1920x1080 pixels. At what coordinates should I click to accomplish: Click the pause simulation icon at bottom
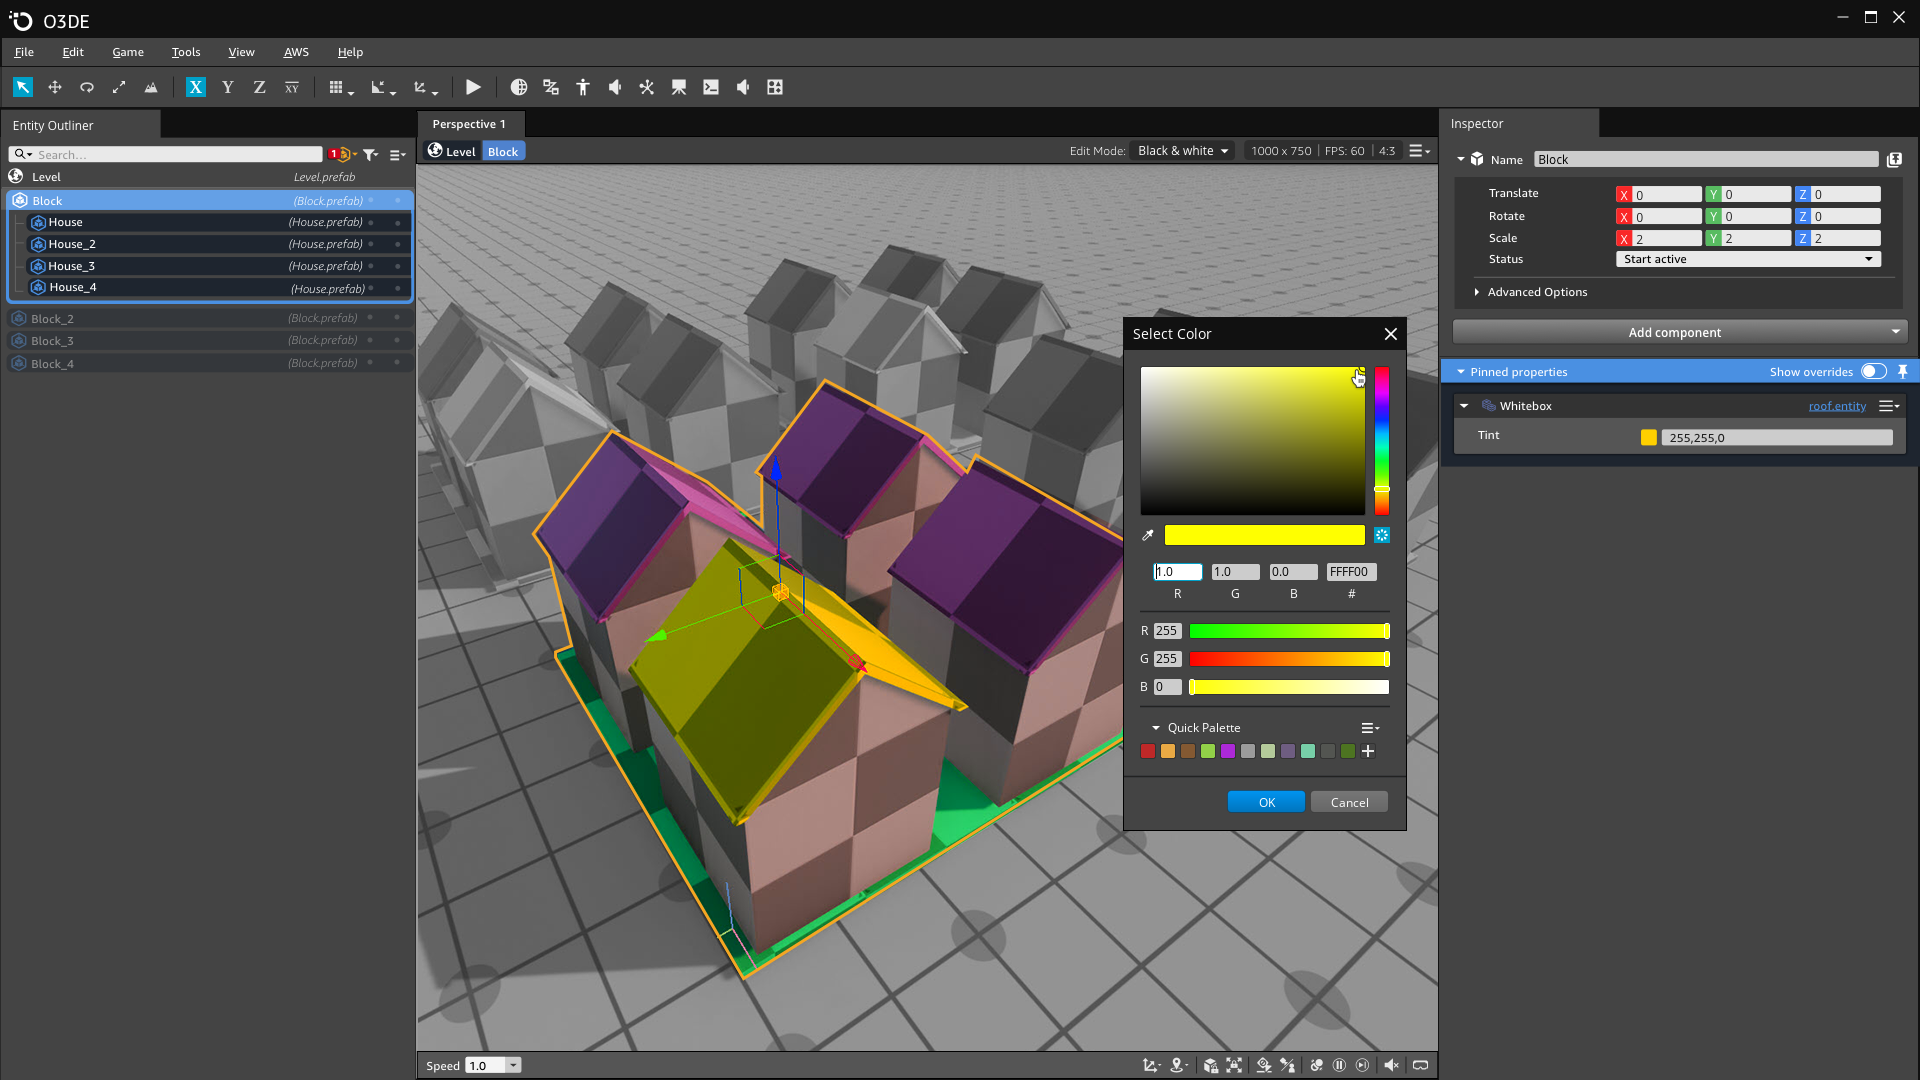1340,1065
